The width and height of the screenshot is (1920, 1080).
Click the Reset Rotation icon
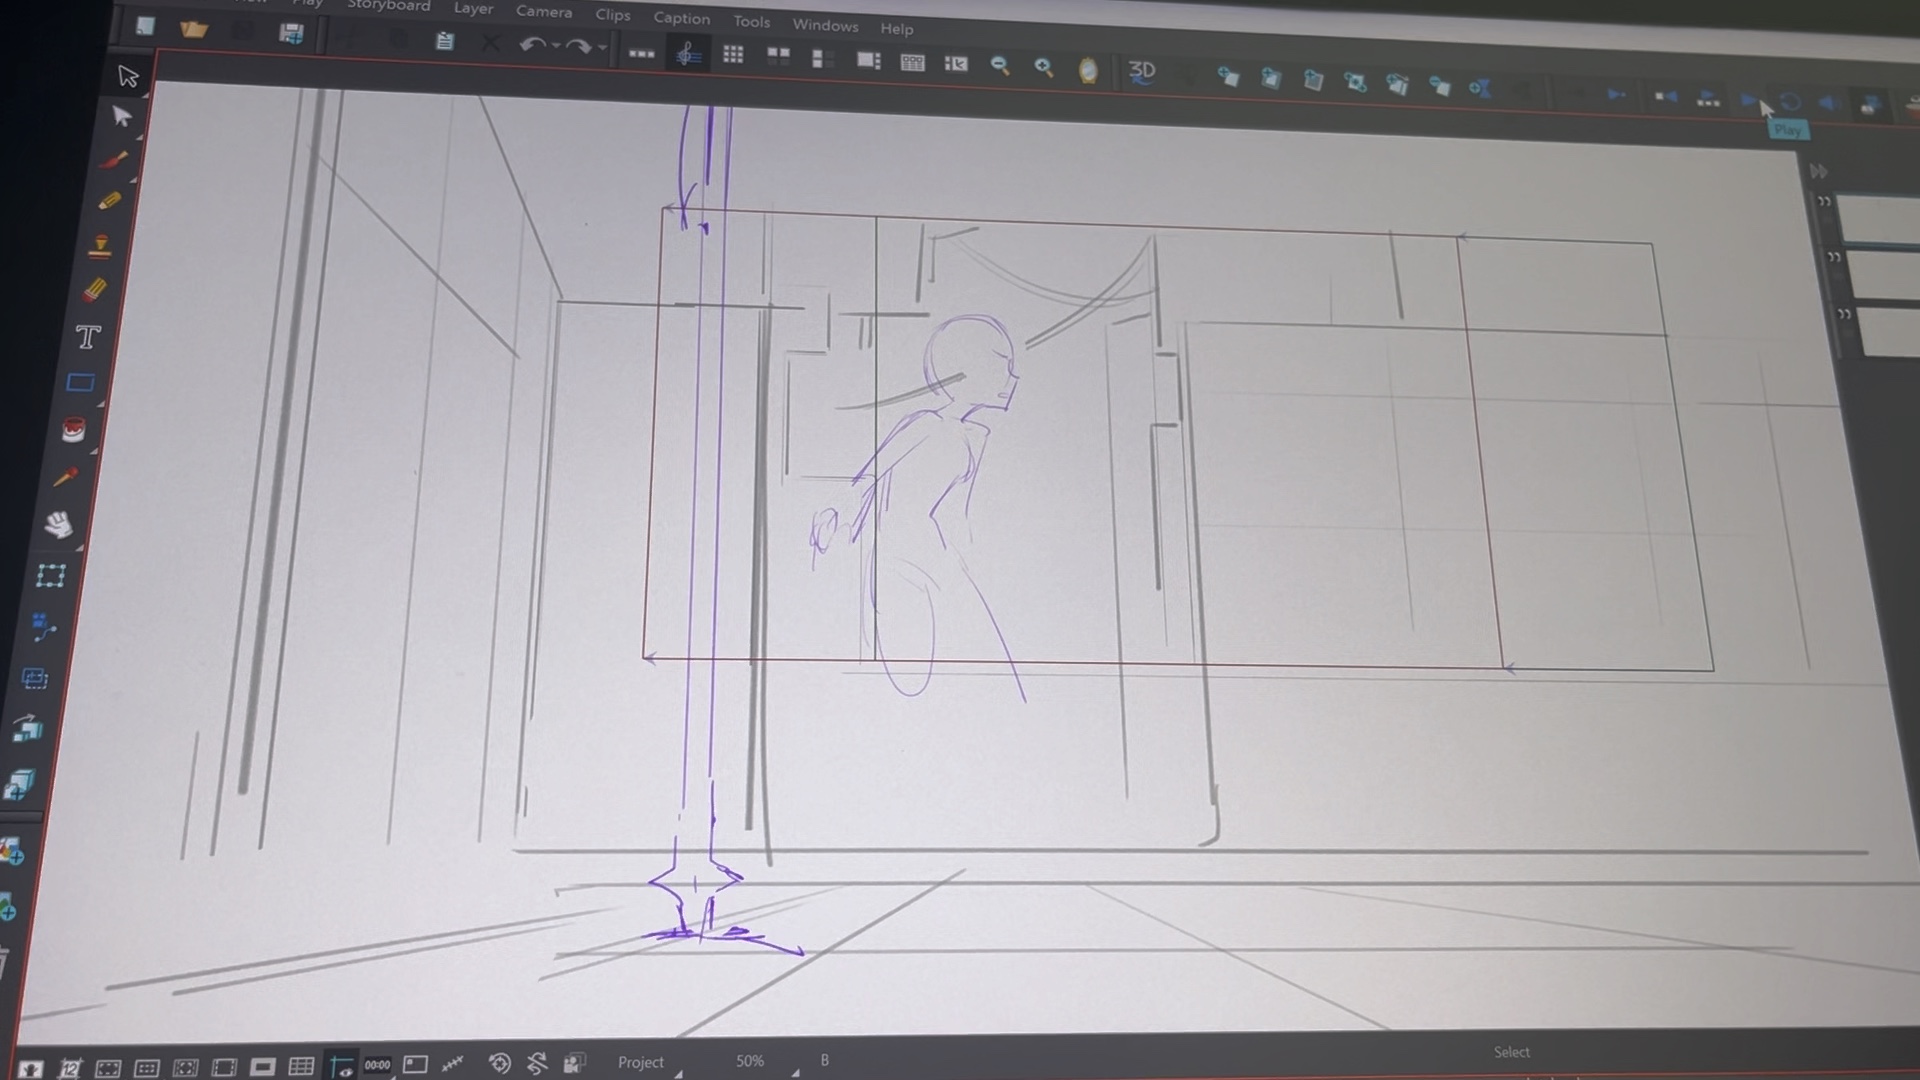(x=537, y=1063)
